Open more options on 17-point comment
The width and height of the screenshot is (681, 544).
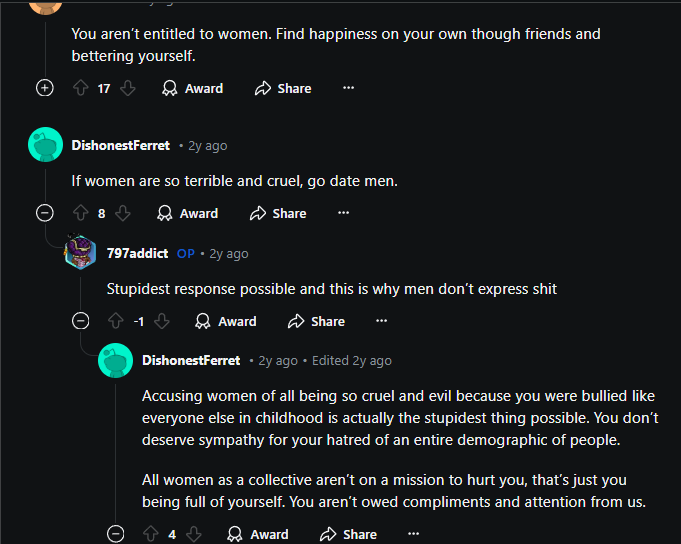point(348,88)
